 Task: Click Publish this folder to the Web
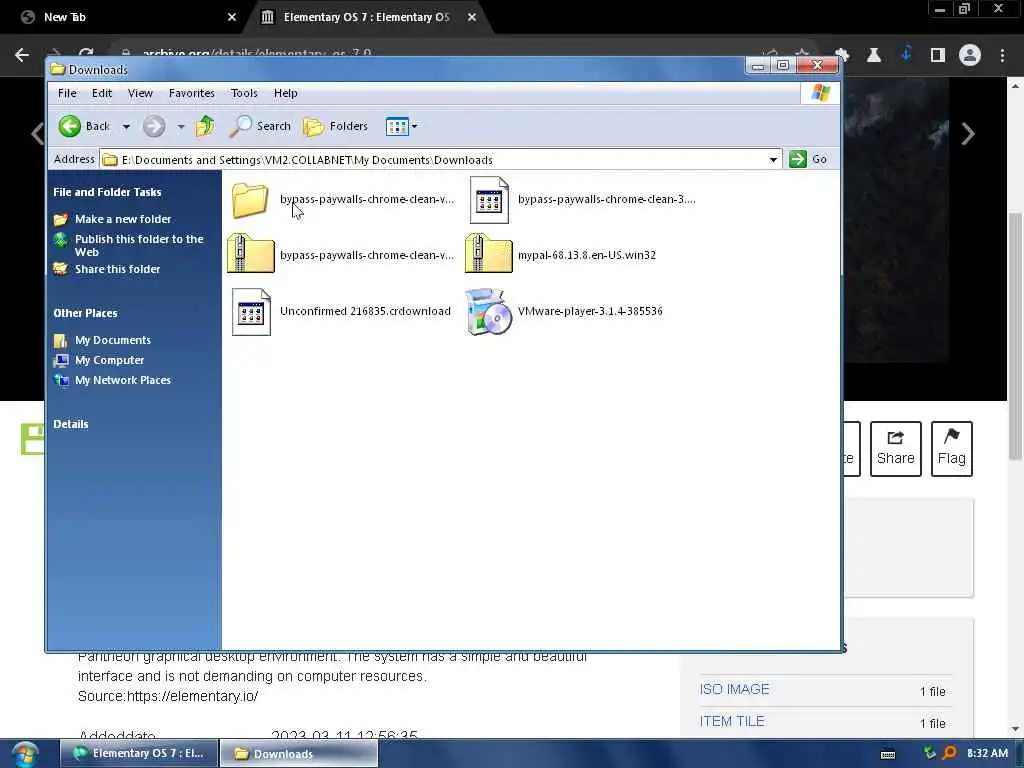pos(139,246)
